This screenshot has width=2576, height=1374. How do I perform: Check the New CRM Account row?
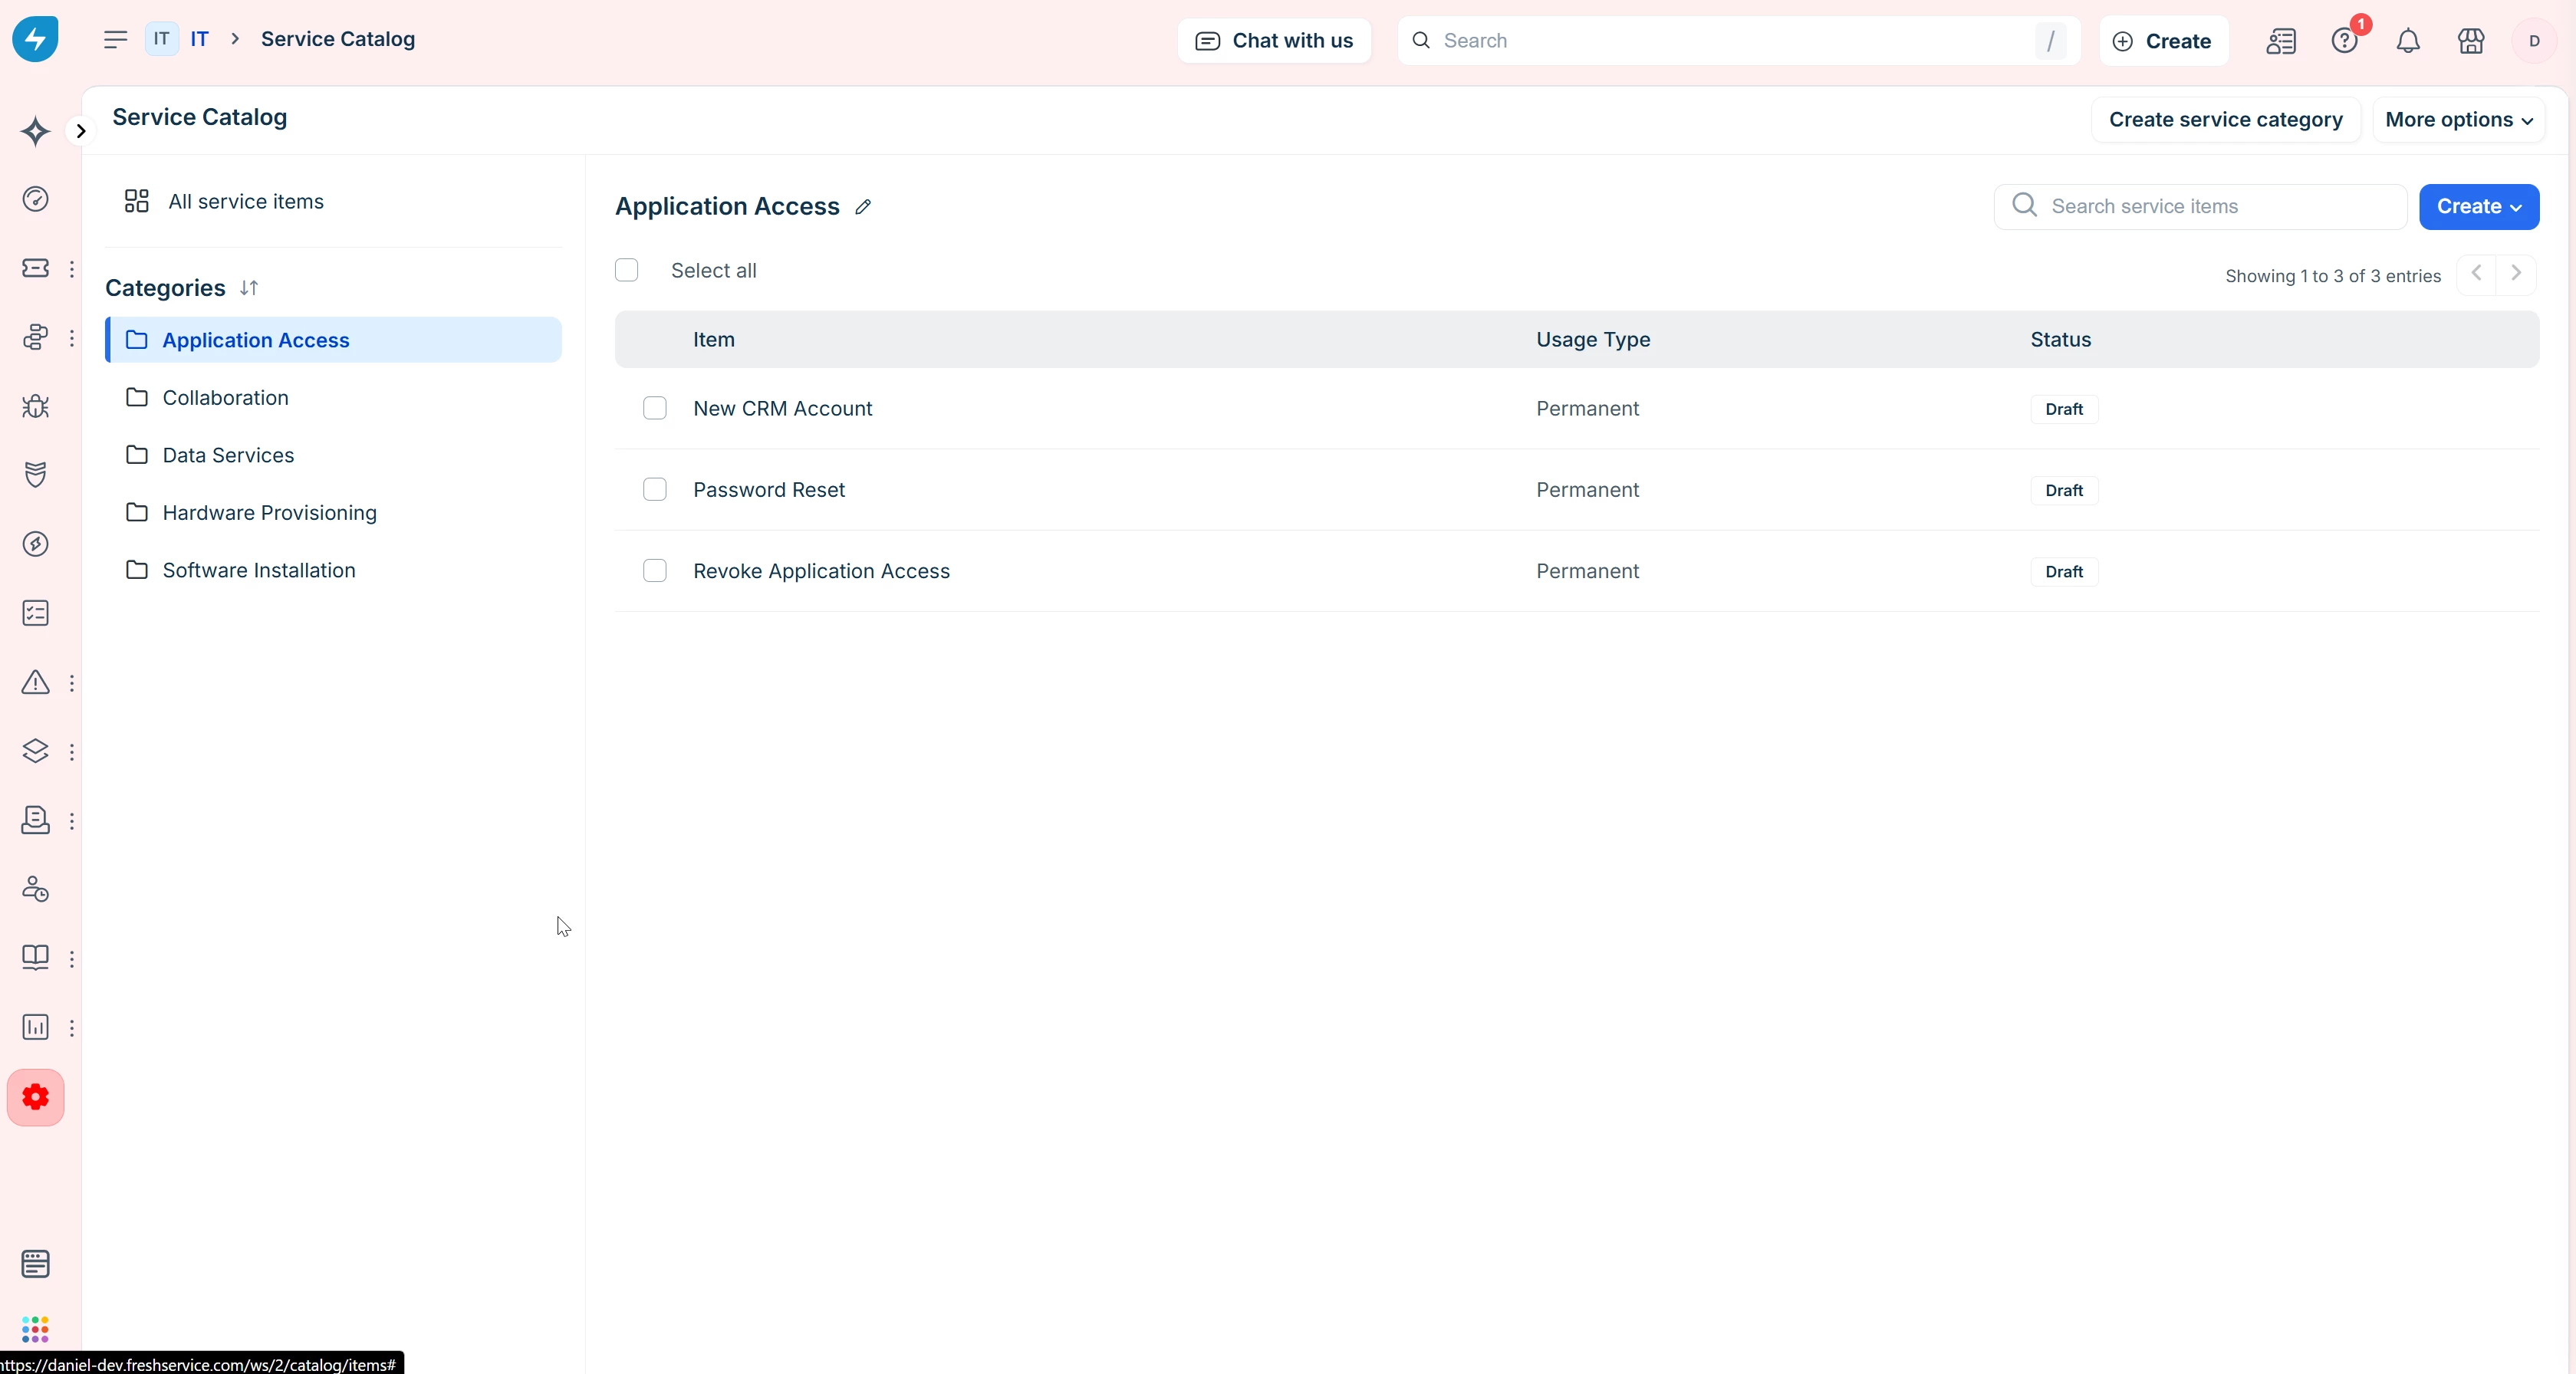pos(654,408)
